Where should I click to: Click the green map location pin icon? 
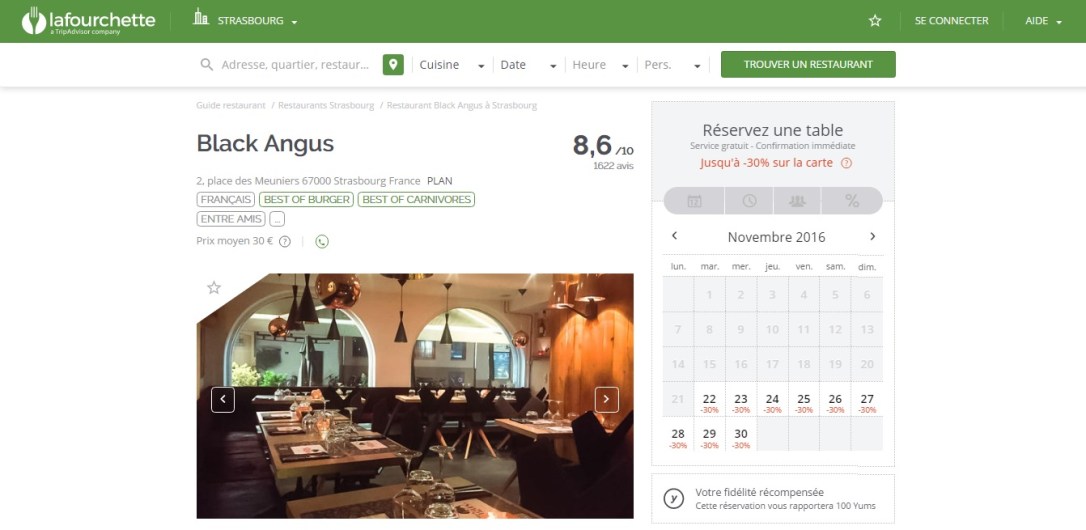tap(393, 64)
